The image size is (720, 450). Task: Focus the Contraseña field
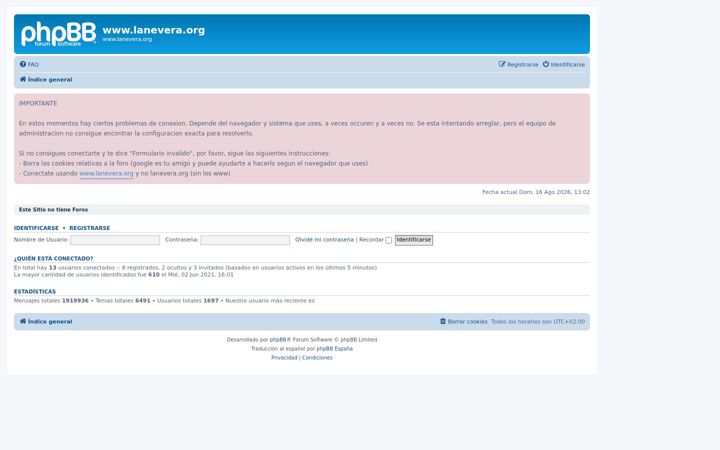[245, 240]
